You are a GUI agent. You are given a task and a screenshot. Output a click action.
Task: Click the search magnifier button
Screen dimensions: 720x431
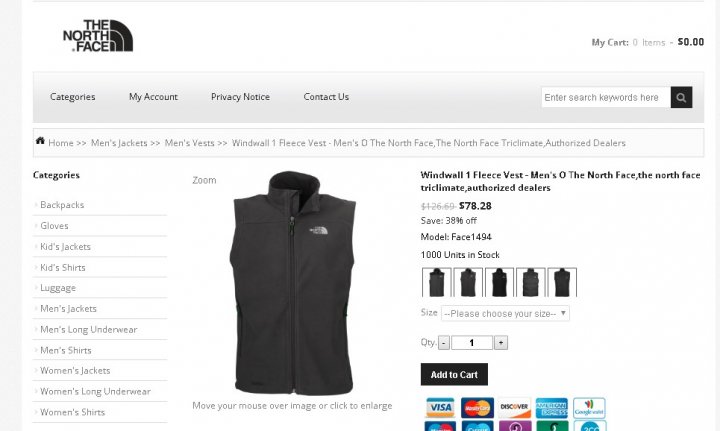click(681, 97)
